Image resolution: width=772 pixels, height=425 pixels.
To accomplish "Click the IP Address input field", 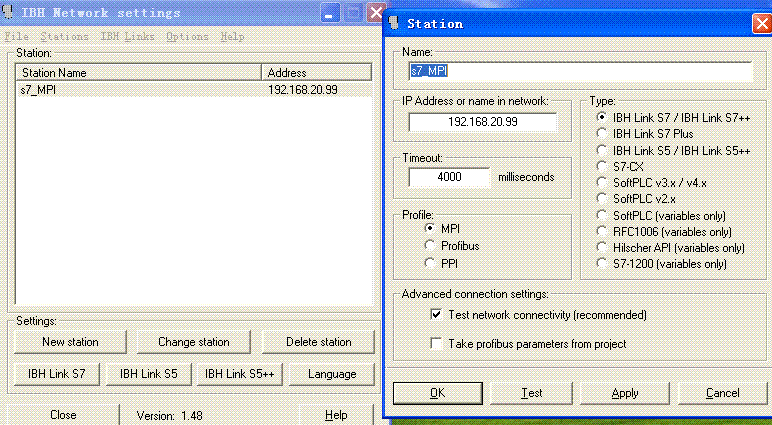I will tap(482, 122).
